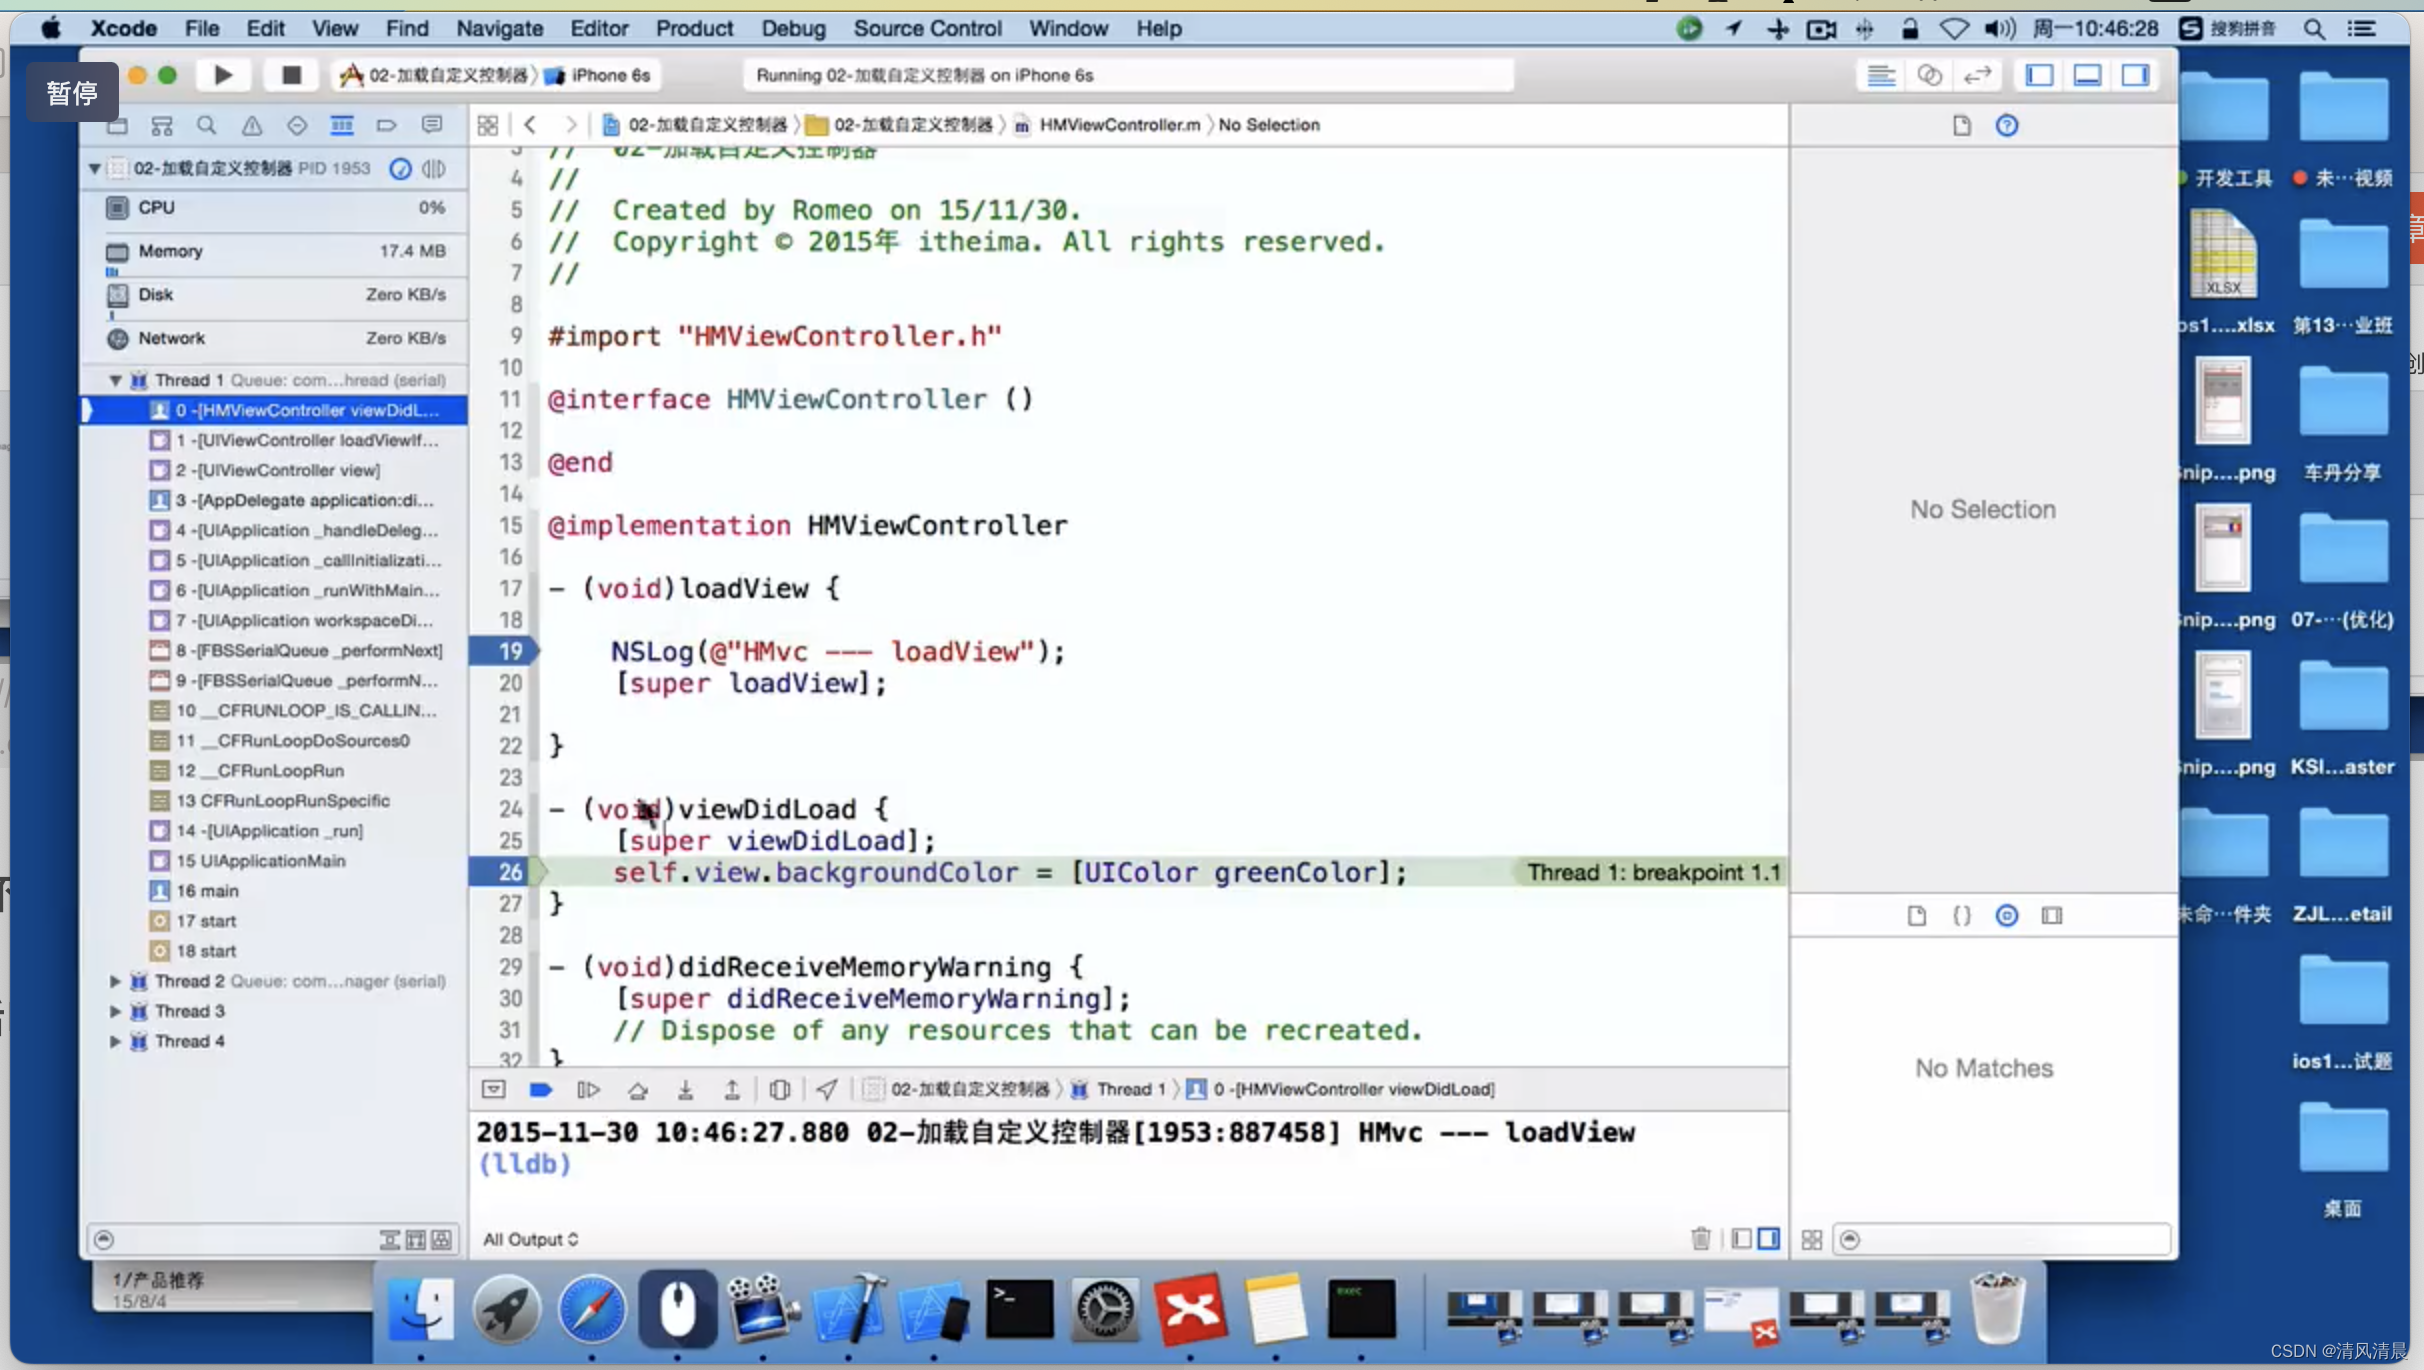
Task: Step over the current line
Action: (637, 1089)
